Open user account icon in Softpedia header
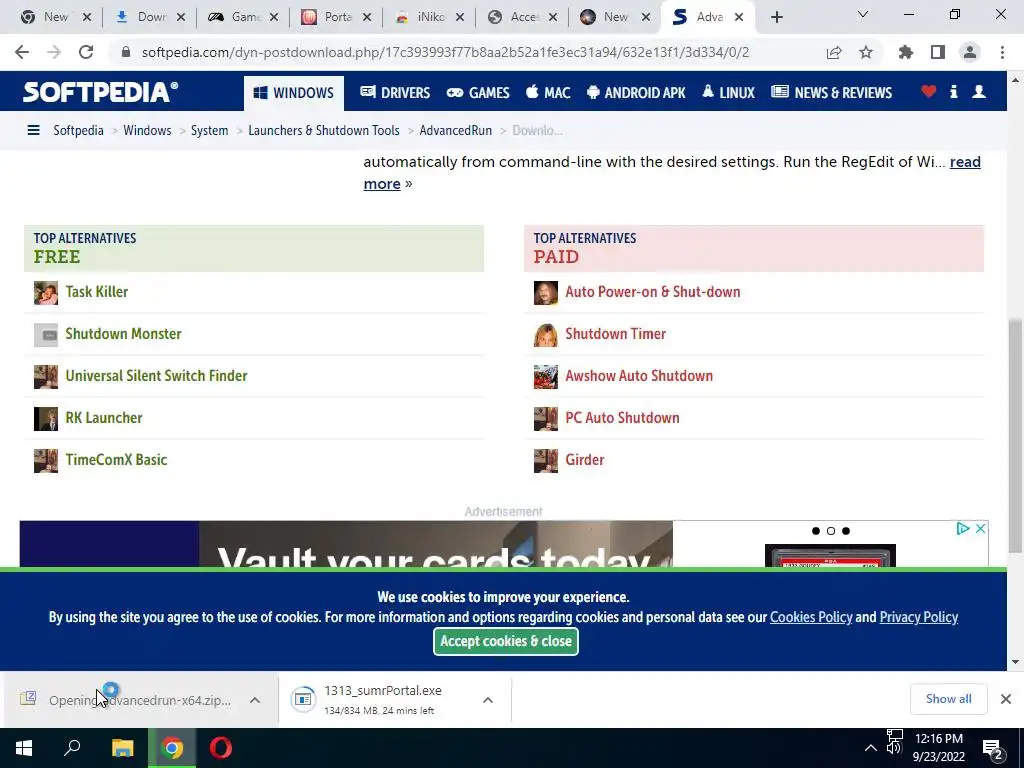This screenshot has height=768, width=1024. (979, 92)
